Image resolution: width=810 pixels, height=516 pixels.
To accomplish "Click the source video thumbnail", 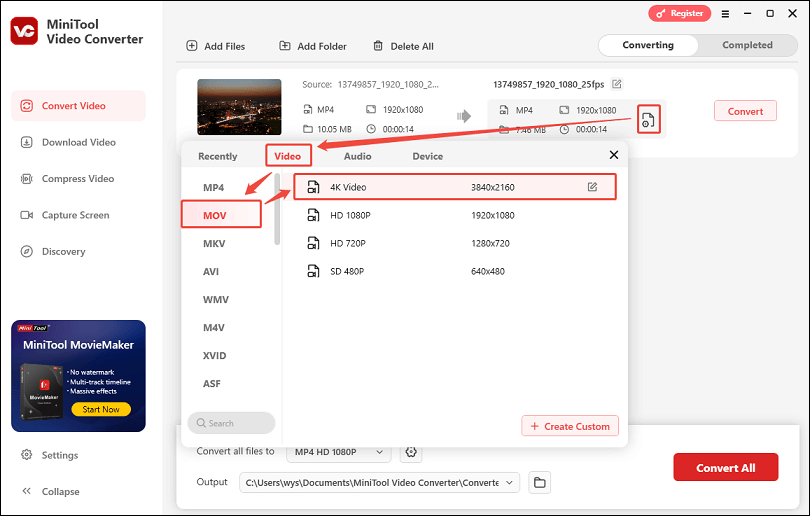I will tap(239, 107).
